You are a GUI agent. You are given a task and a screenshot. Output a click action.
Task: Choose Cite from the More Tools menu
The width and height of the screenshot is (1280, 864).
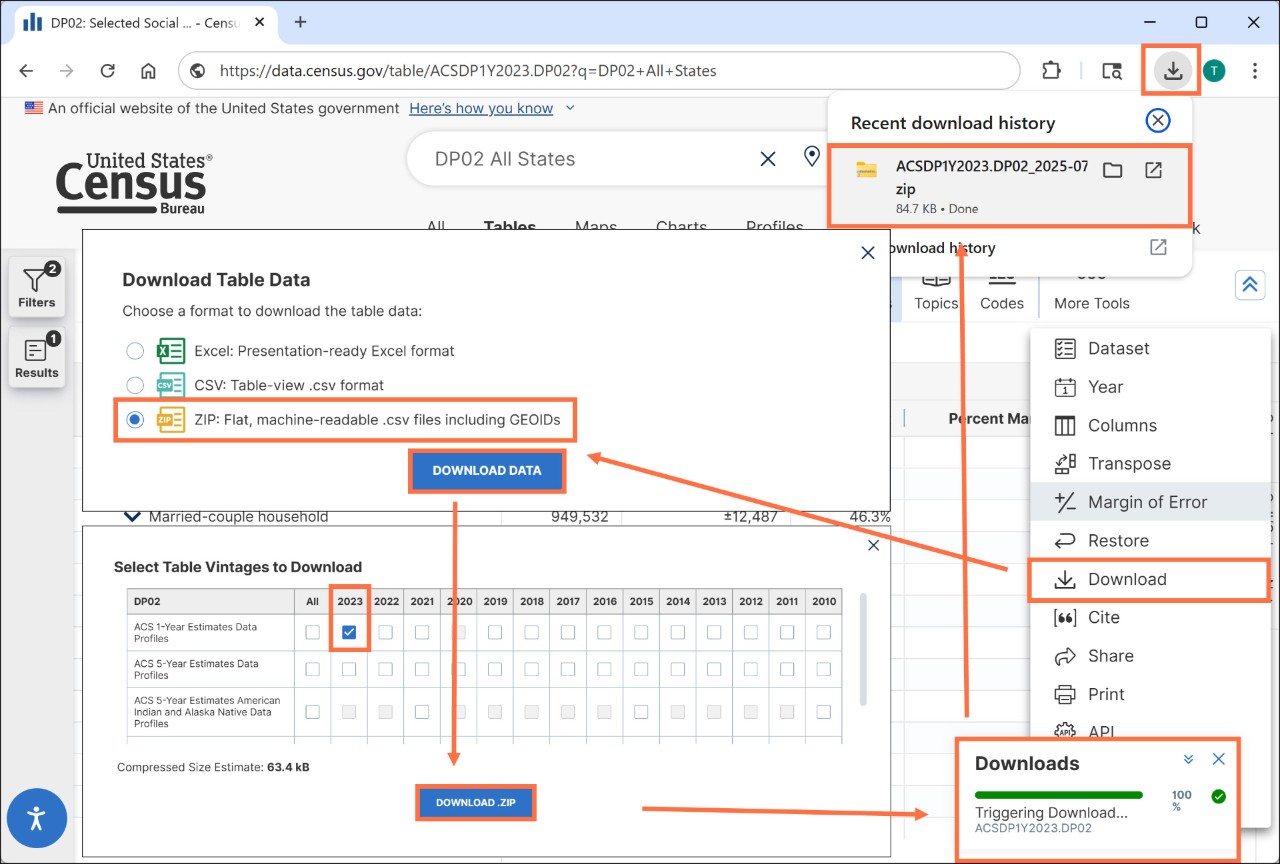click(1150, 618)
